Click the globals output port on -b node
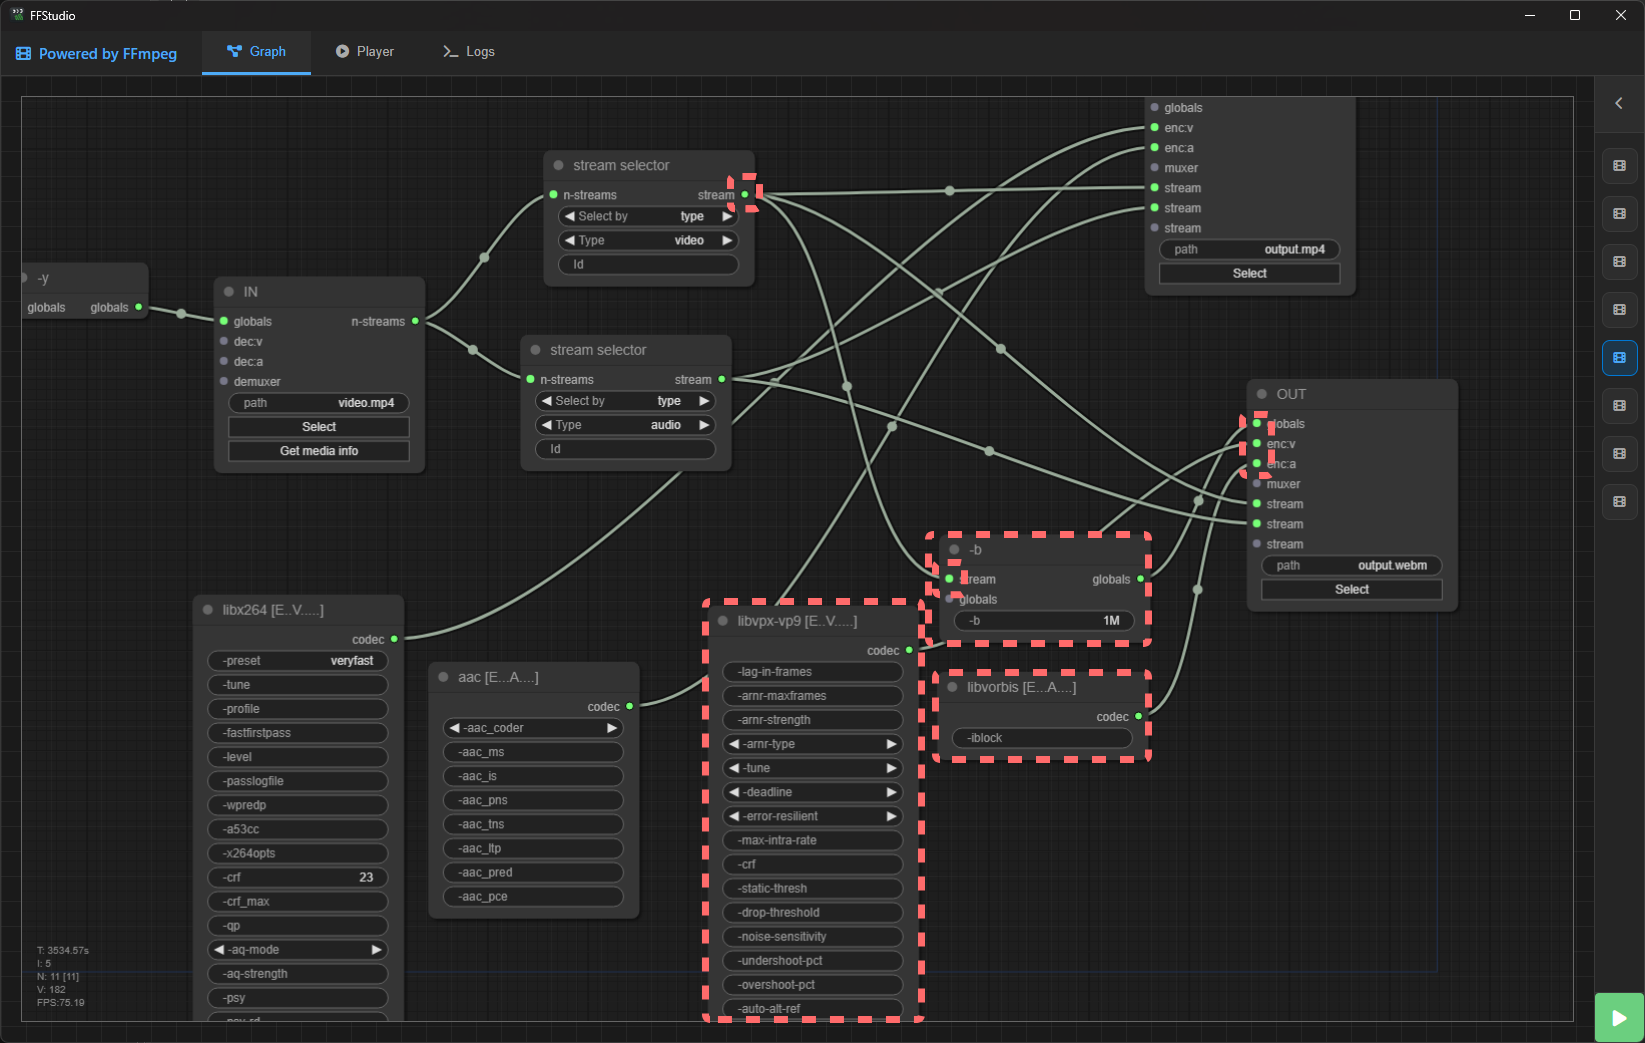Viewport: 1645px width, 1043px height. tap(1140, 579)
